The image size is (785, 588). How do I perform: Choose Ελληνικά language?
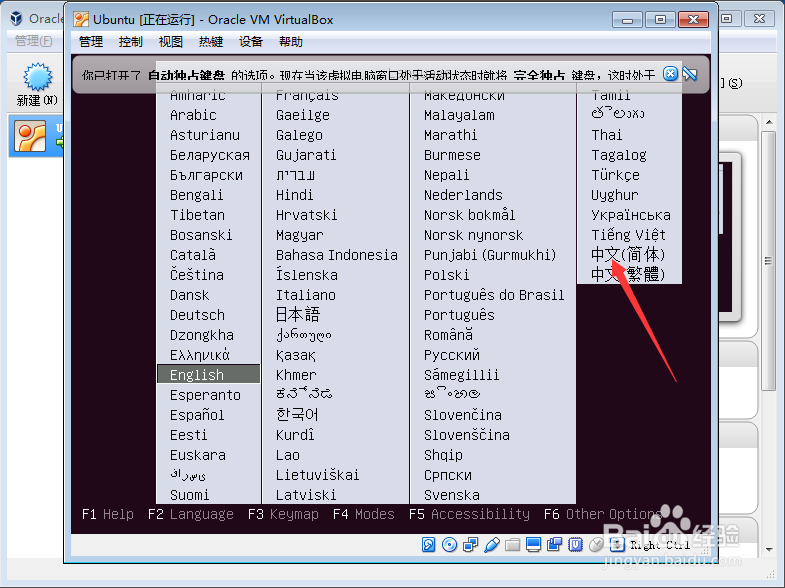200,355
